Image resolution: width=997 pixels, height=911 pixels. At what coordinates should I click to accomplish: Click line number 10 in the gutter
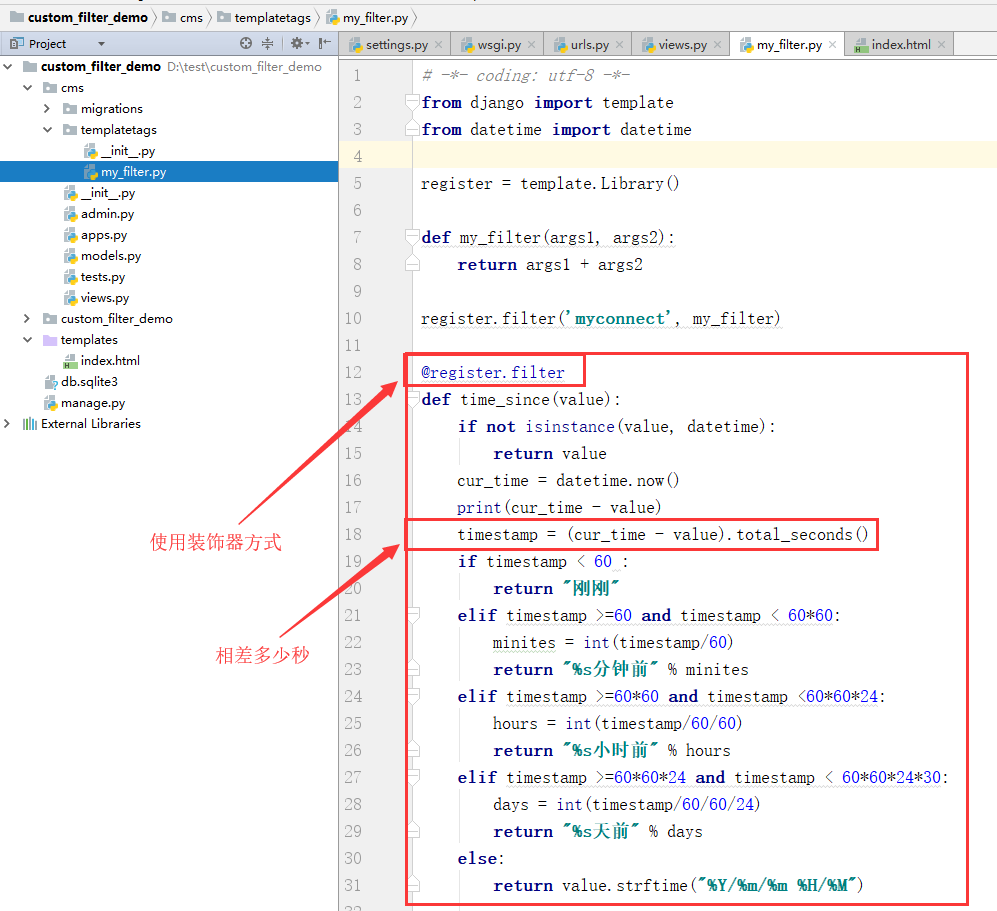(353, 318)
